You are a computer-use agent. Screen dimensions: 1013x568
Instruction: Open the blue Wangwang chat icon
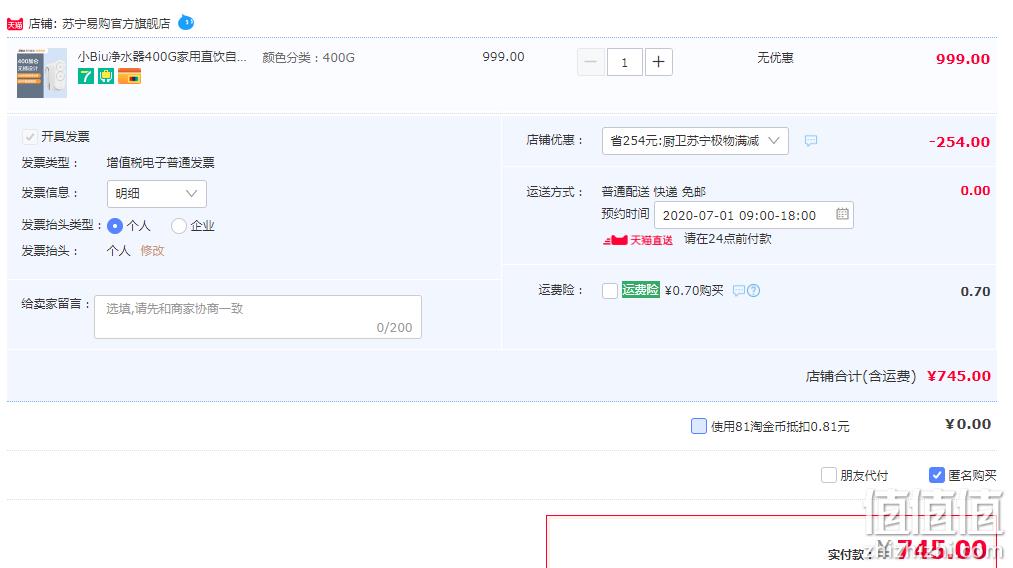186,23
